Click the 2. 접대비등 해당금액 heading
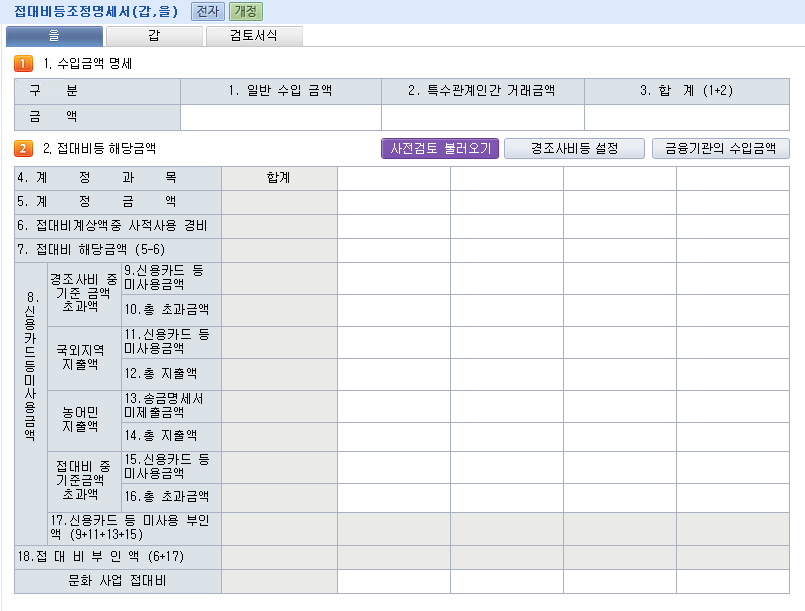This screenshot has width=805, height=611. tap(100, 148)
